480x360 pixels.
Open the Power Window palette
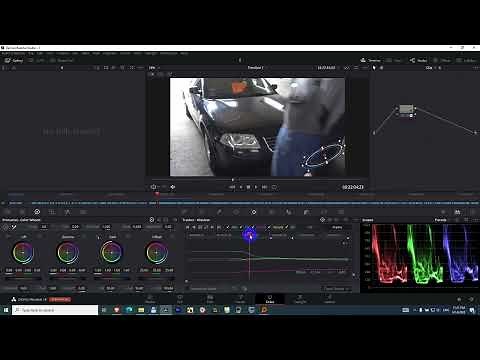[x=236, y=212]
